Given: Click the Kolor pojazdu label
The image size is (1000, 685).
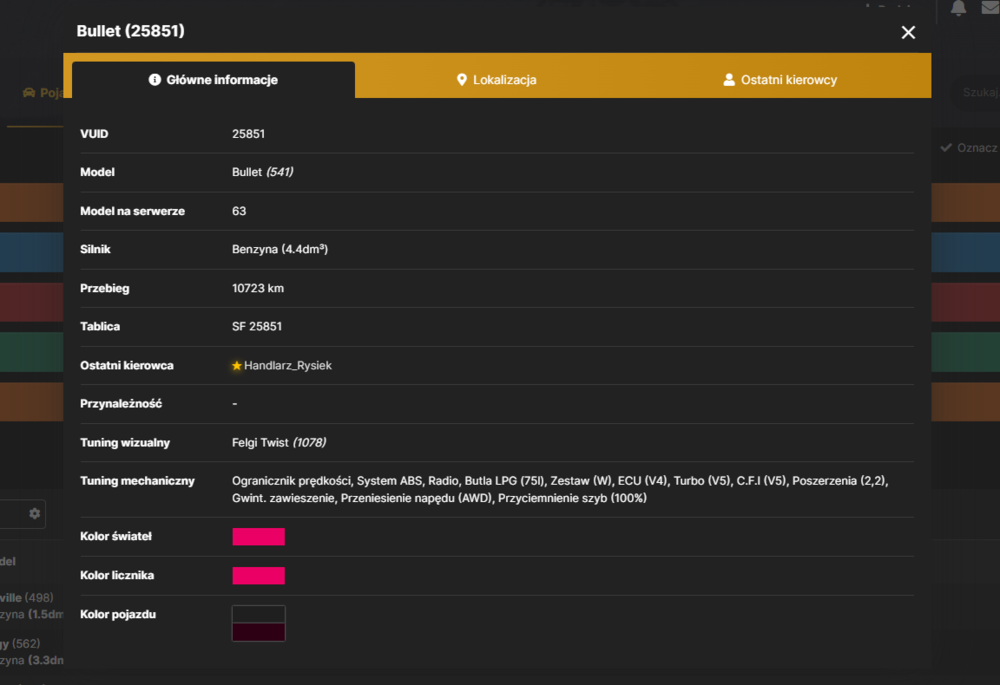Looking at the screenshot, I should [118, 614].
